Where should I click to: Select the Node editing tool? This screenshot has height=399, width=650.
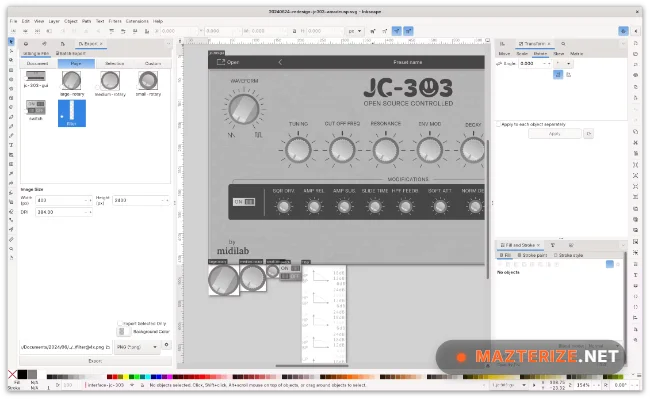click(x=11, y=51)
